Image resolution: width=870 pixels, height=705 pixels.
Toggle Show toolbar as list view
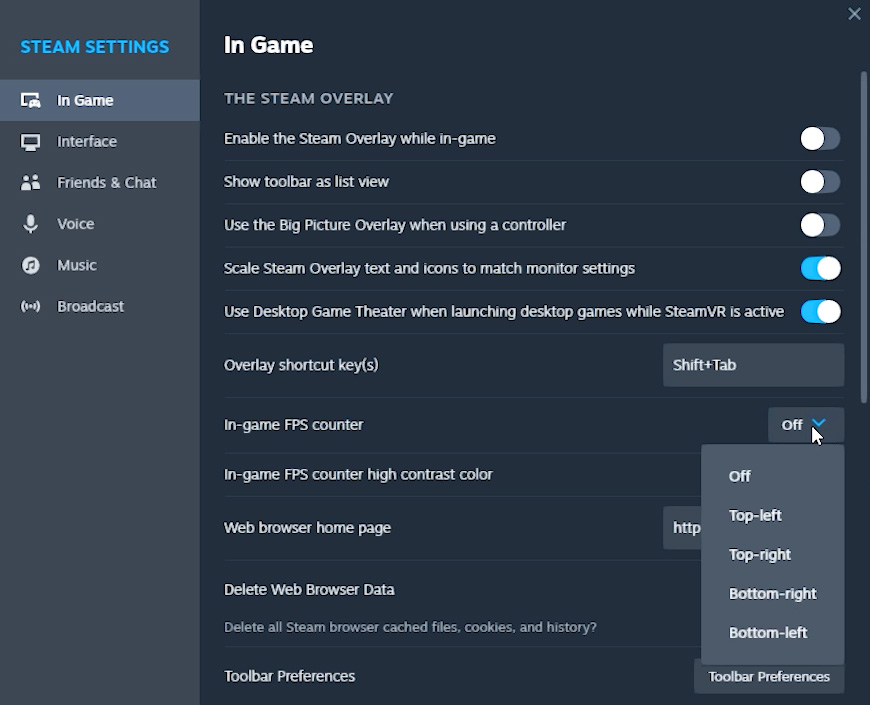point(820,182)
